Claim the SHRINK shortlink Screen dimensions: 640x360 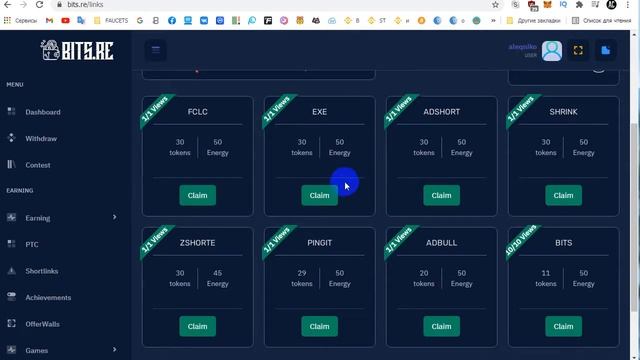coord(563,195)
